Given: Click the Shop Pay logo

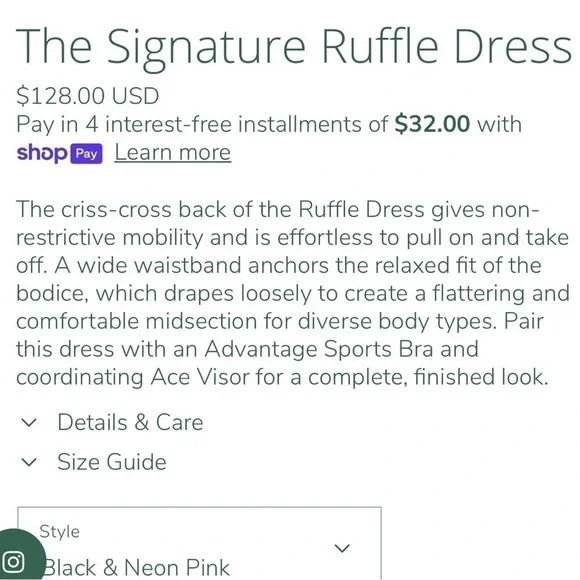Looking at the screenshot, I should pos(60,153).
